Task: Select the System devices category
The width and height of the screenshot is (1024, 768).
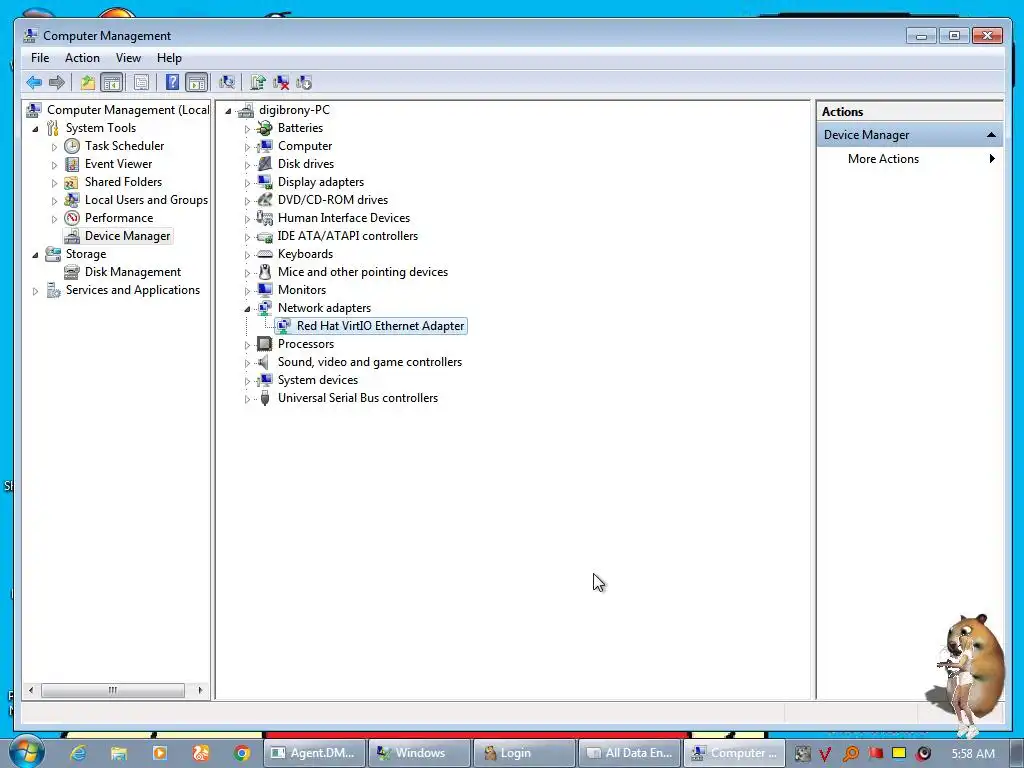Action: 317,379
